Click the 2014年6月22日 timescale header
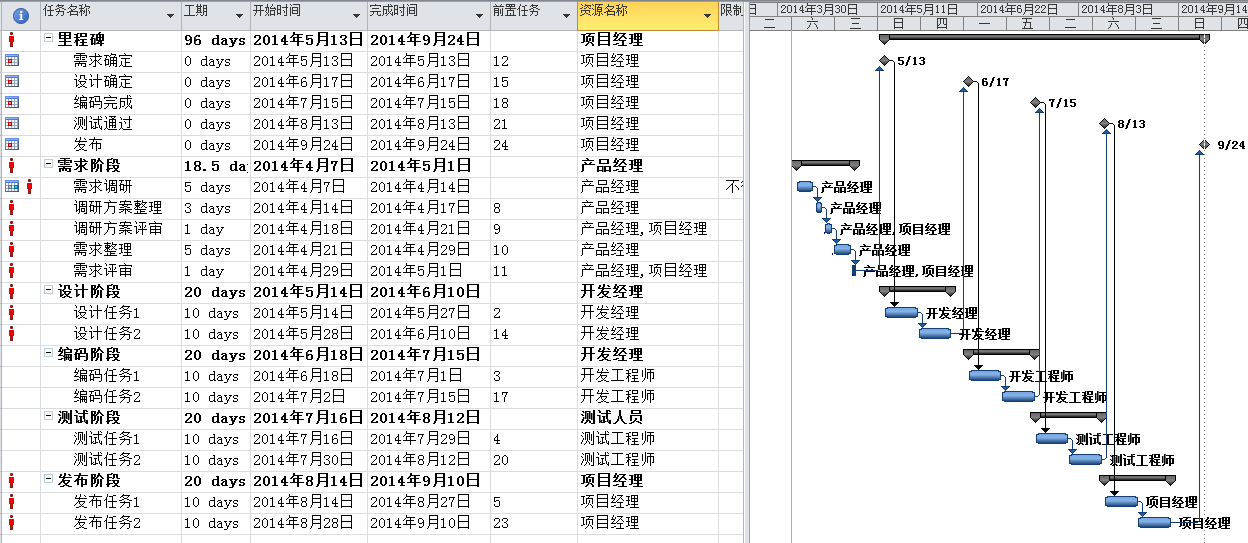Image resolution: width=1248 pixels, height=543 pixels. 1028,8
